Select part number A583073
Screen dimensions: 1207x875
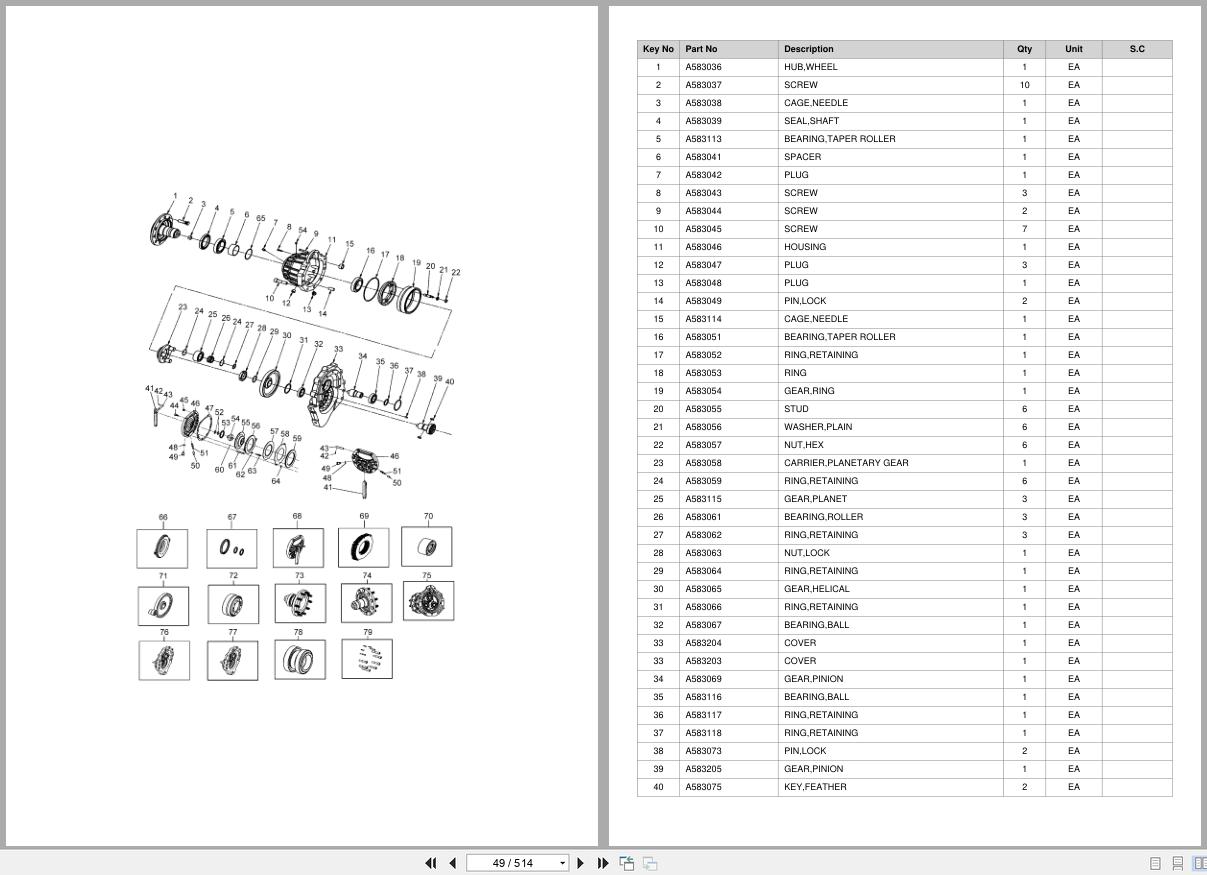(x=703, y=751)
